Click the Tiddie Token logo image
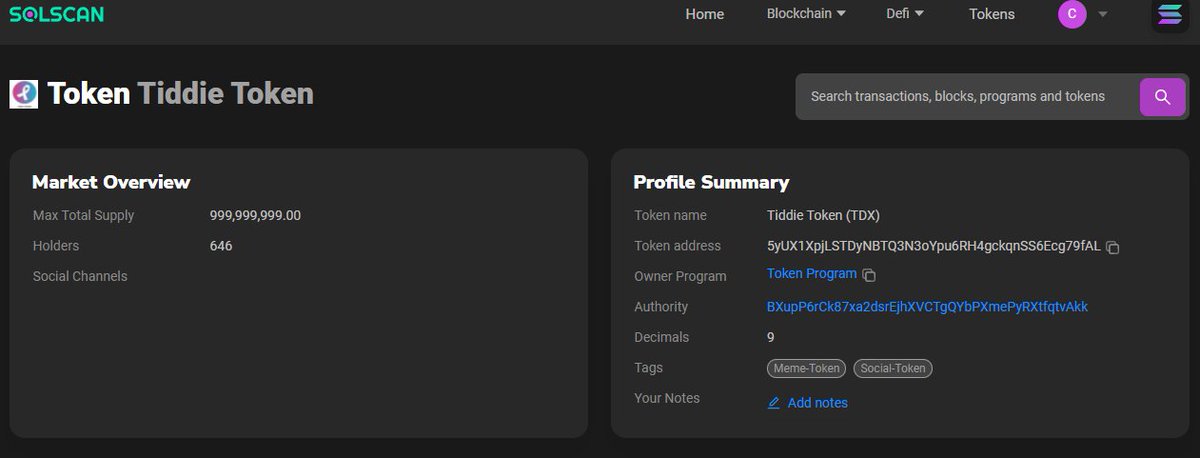The image size is (1200, 458). (x=24, y=94)
